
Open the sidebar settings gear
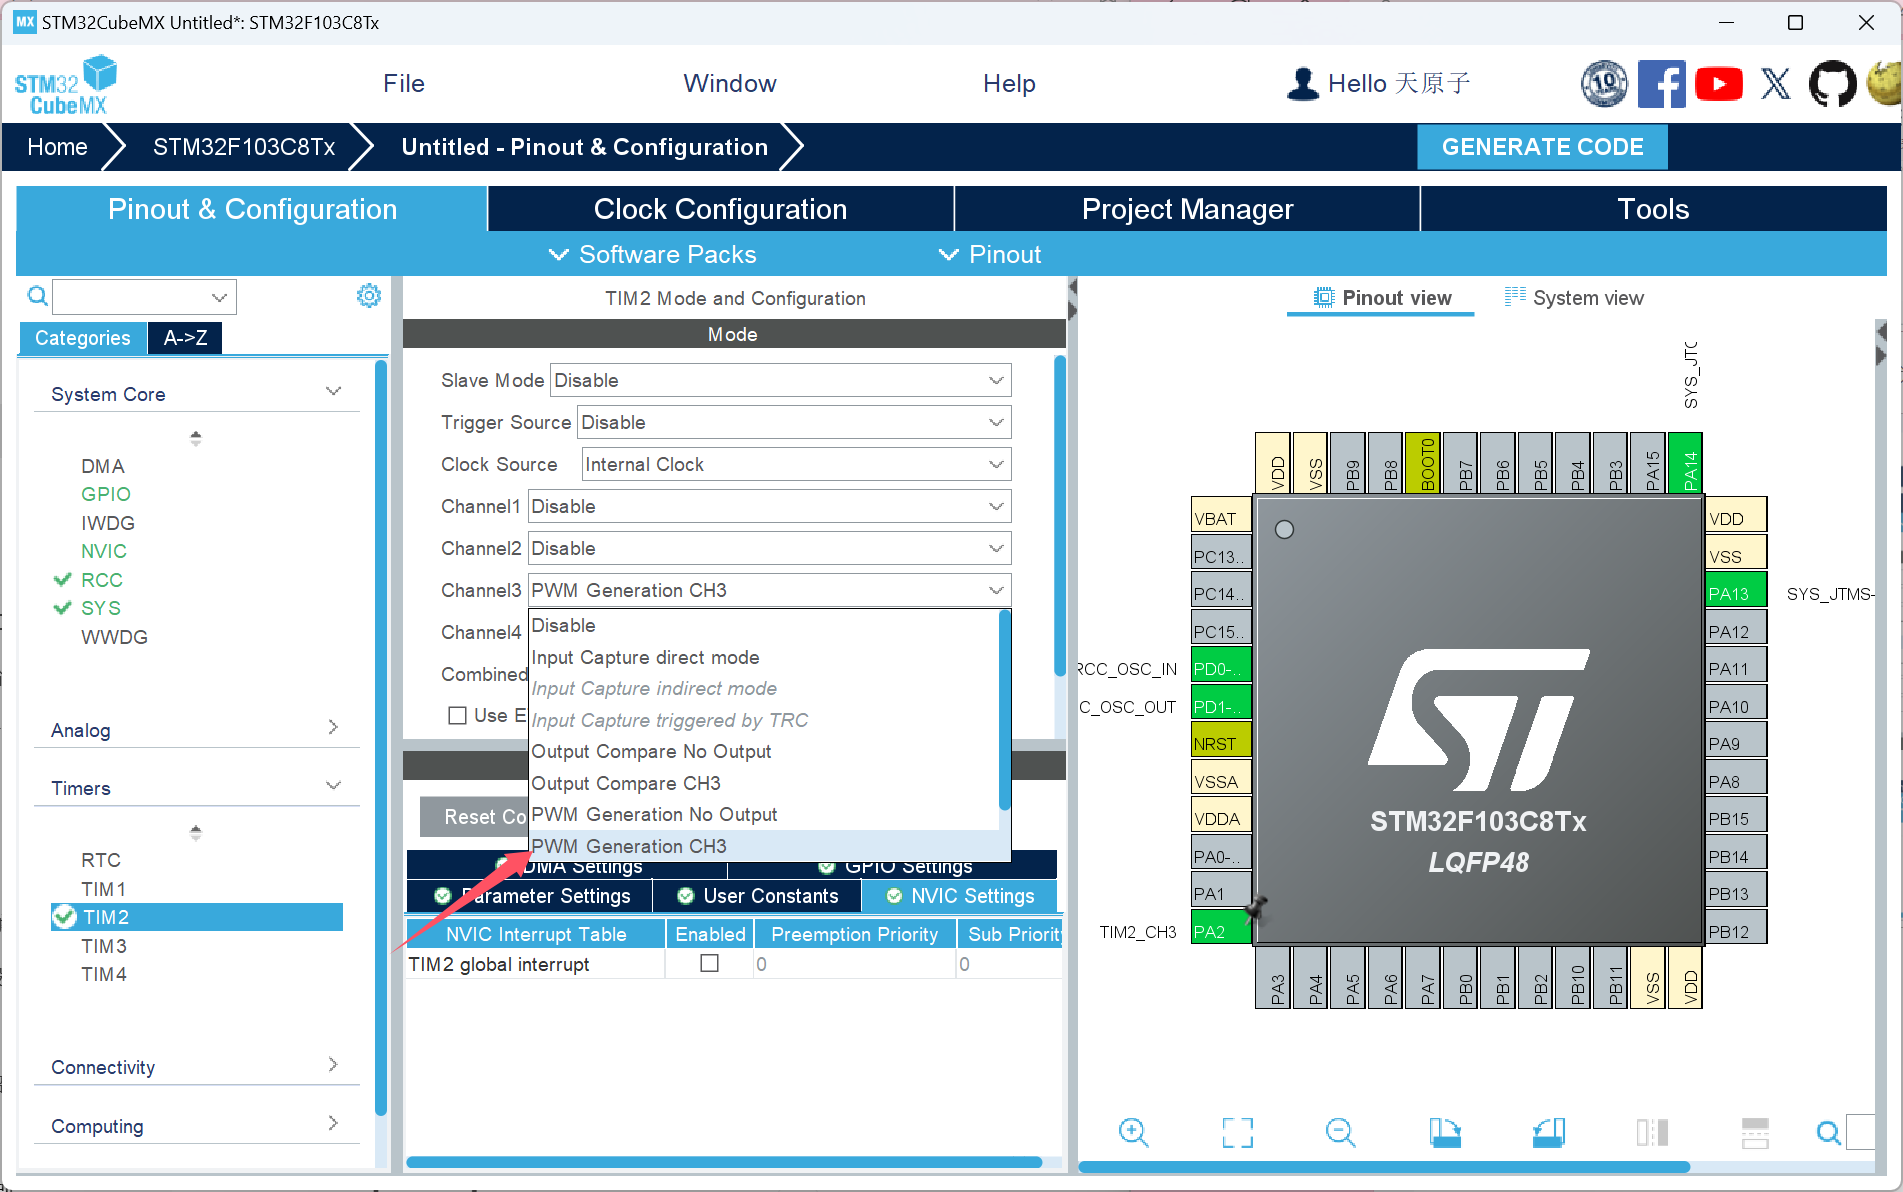click(x=368, y=295)
